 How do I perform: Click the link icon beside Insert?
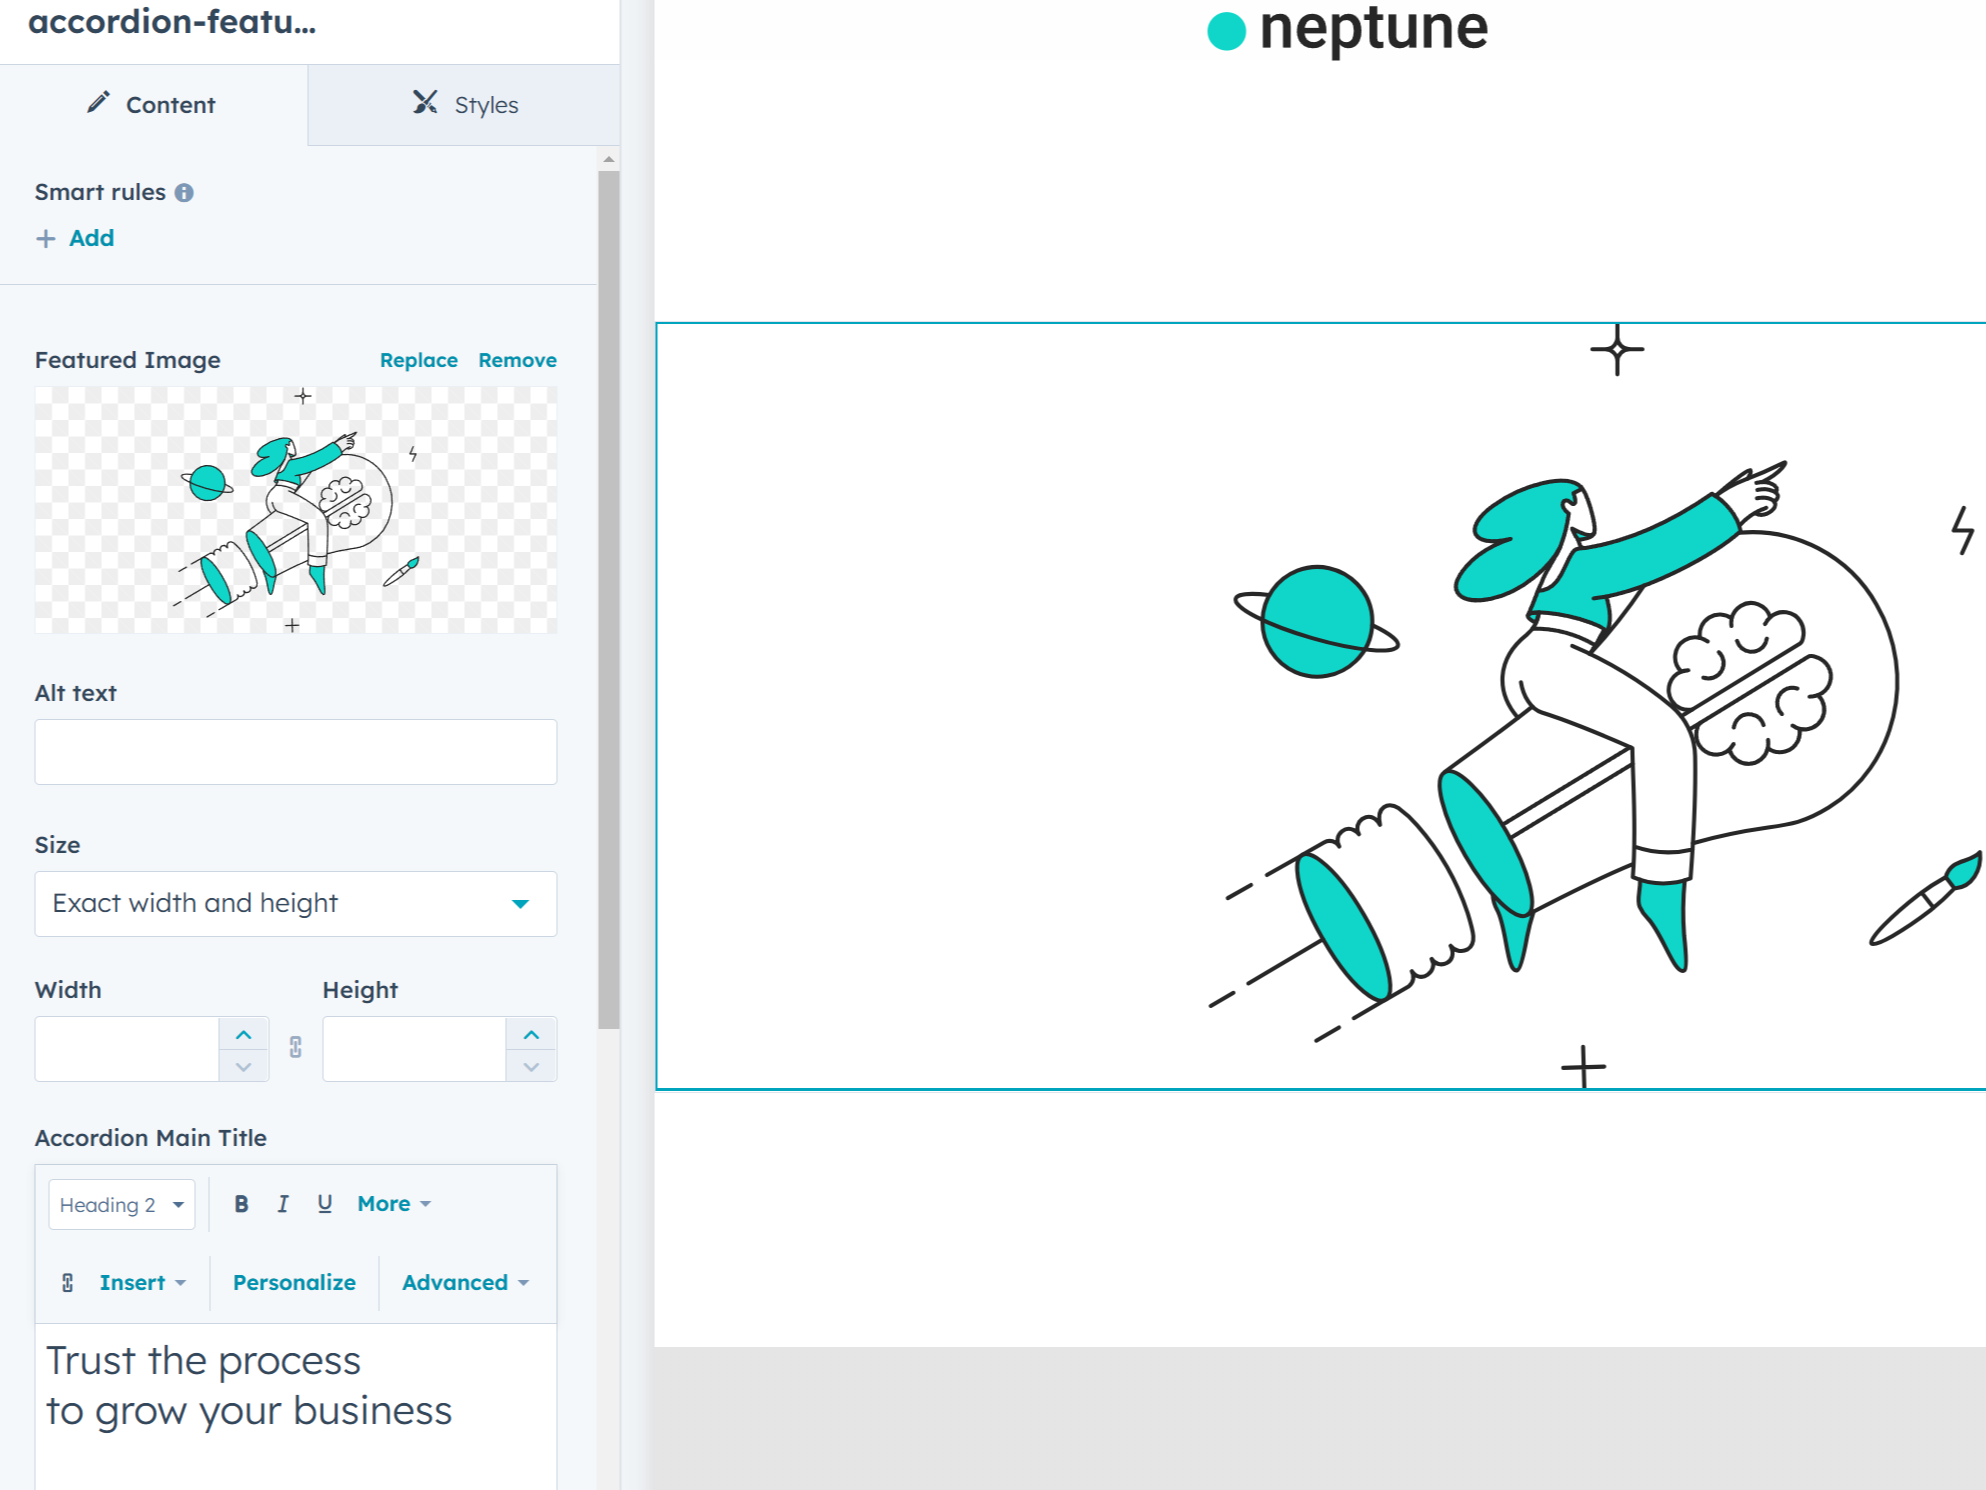[68, 1283]
